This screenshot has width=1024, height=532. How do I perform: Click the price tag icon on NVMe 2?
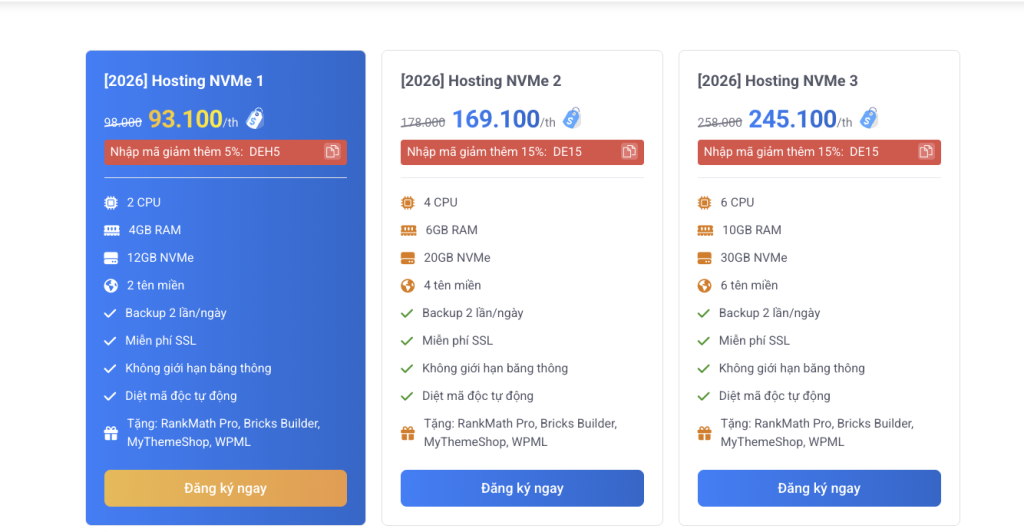tap(572, 118)
